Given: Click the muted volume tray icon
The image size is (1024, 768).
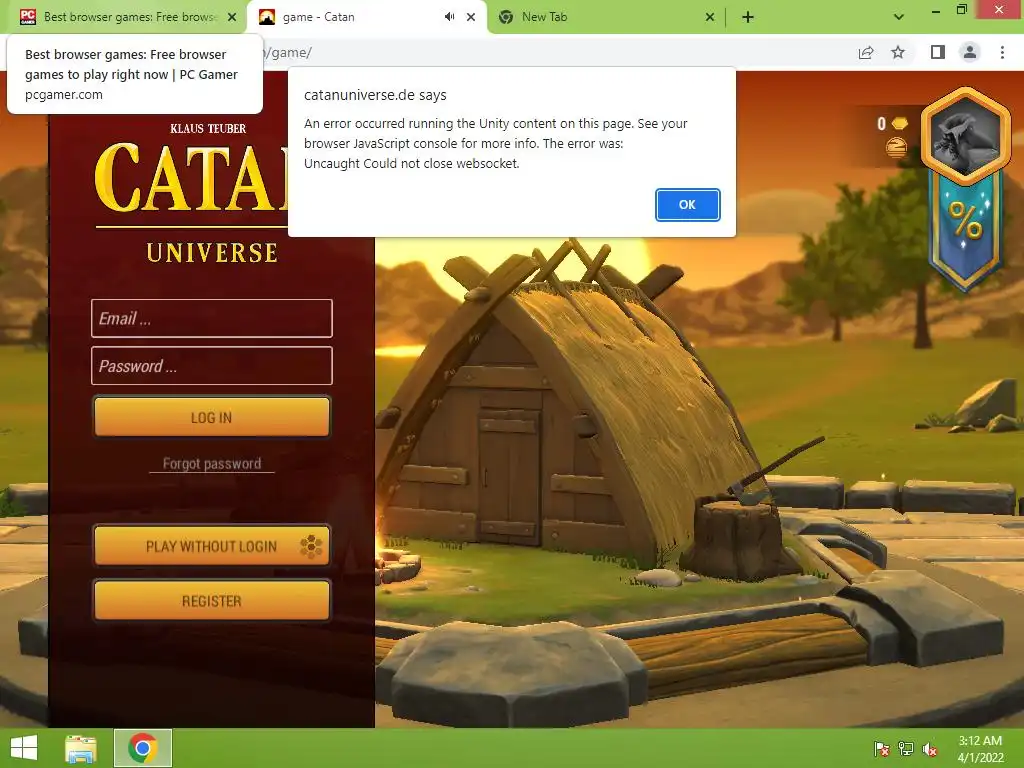Looking at the screenshot, I should (930, 748).
